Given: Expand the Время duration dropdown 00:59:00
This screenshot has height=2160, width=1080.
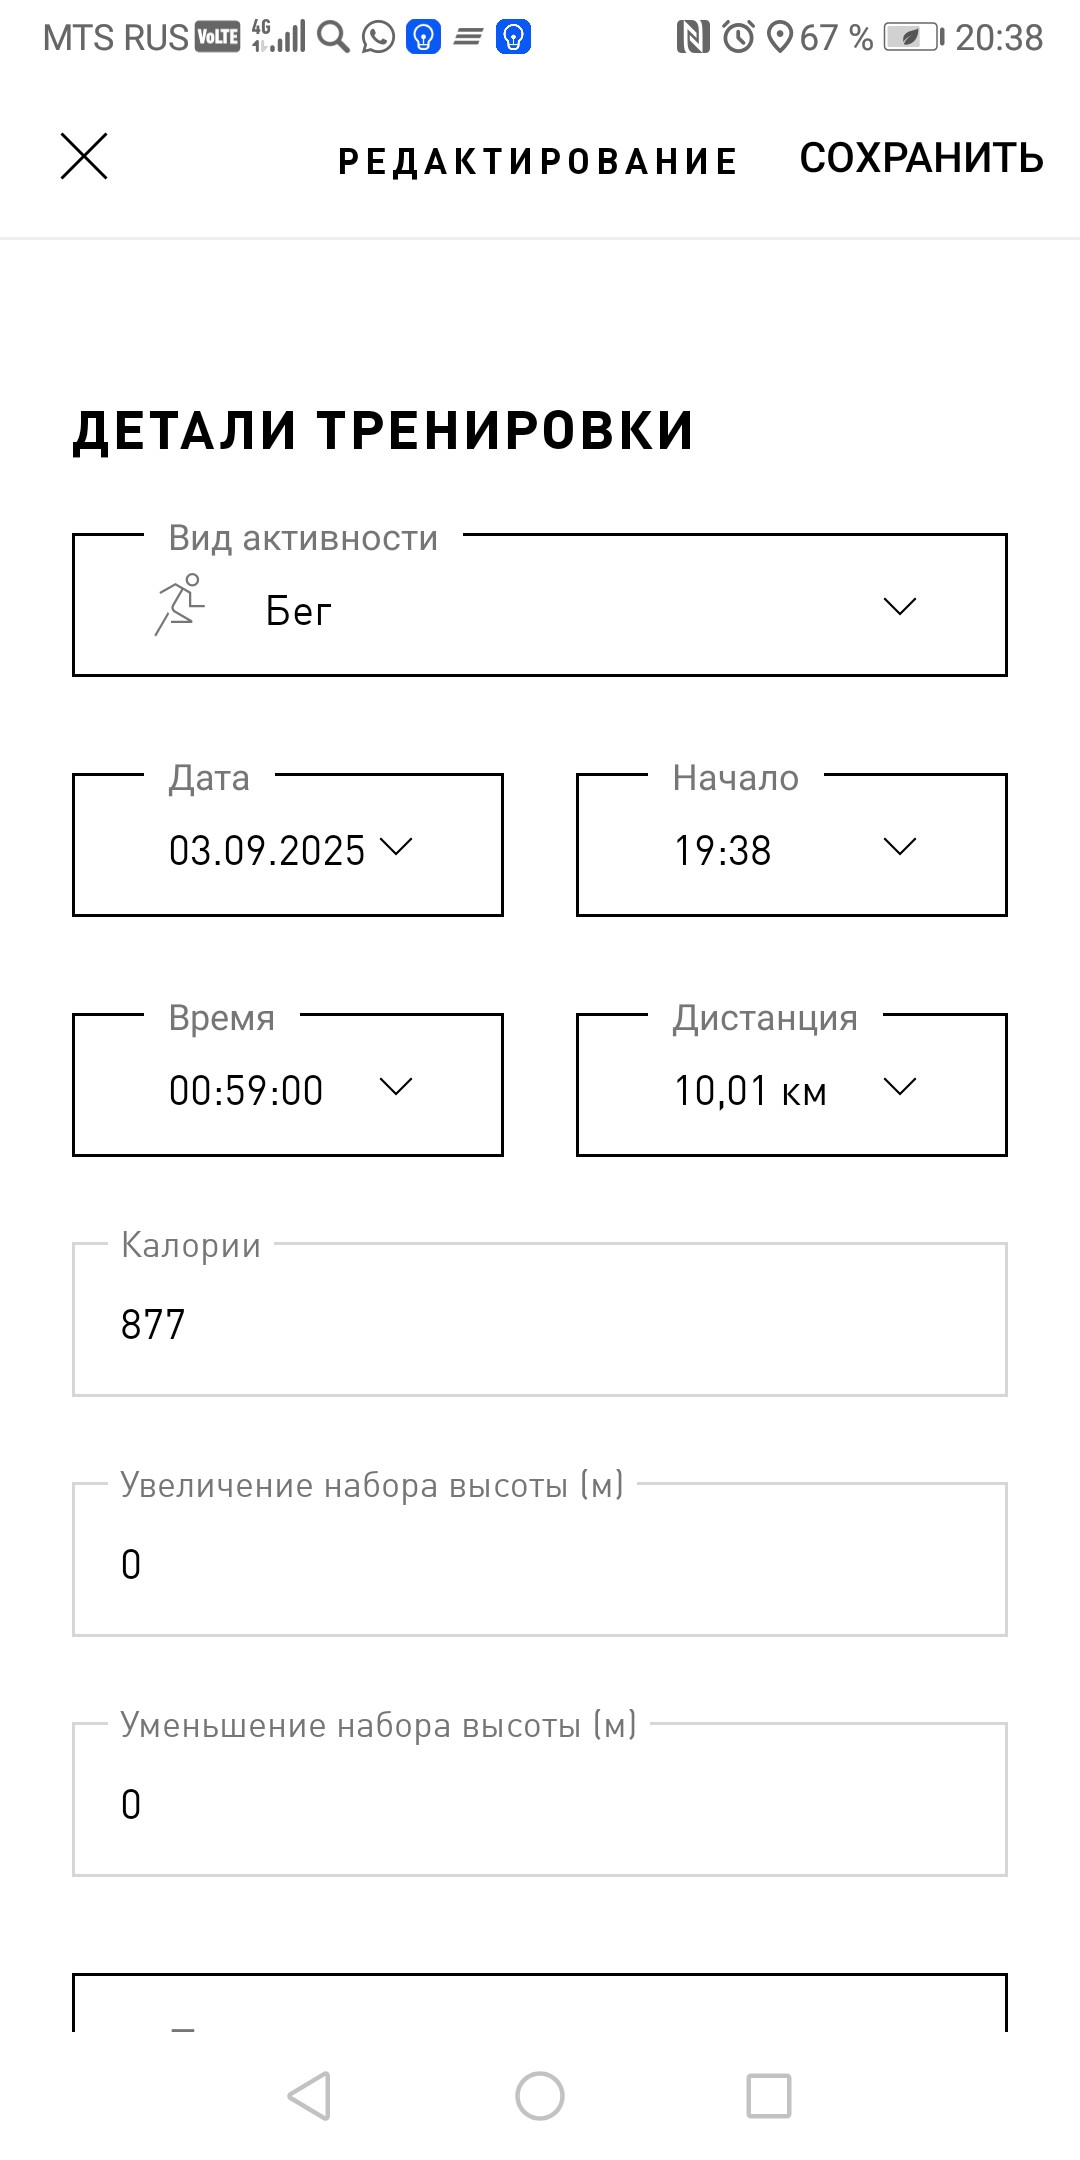Looking at the screenshot, I should tap(288, 1085).
